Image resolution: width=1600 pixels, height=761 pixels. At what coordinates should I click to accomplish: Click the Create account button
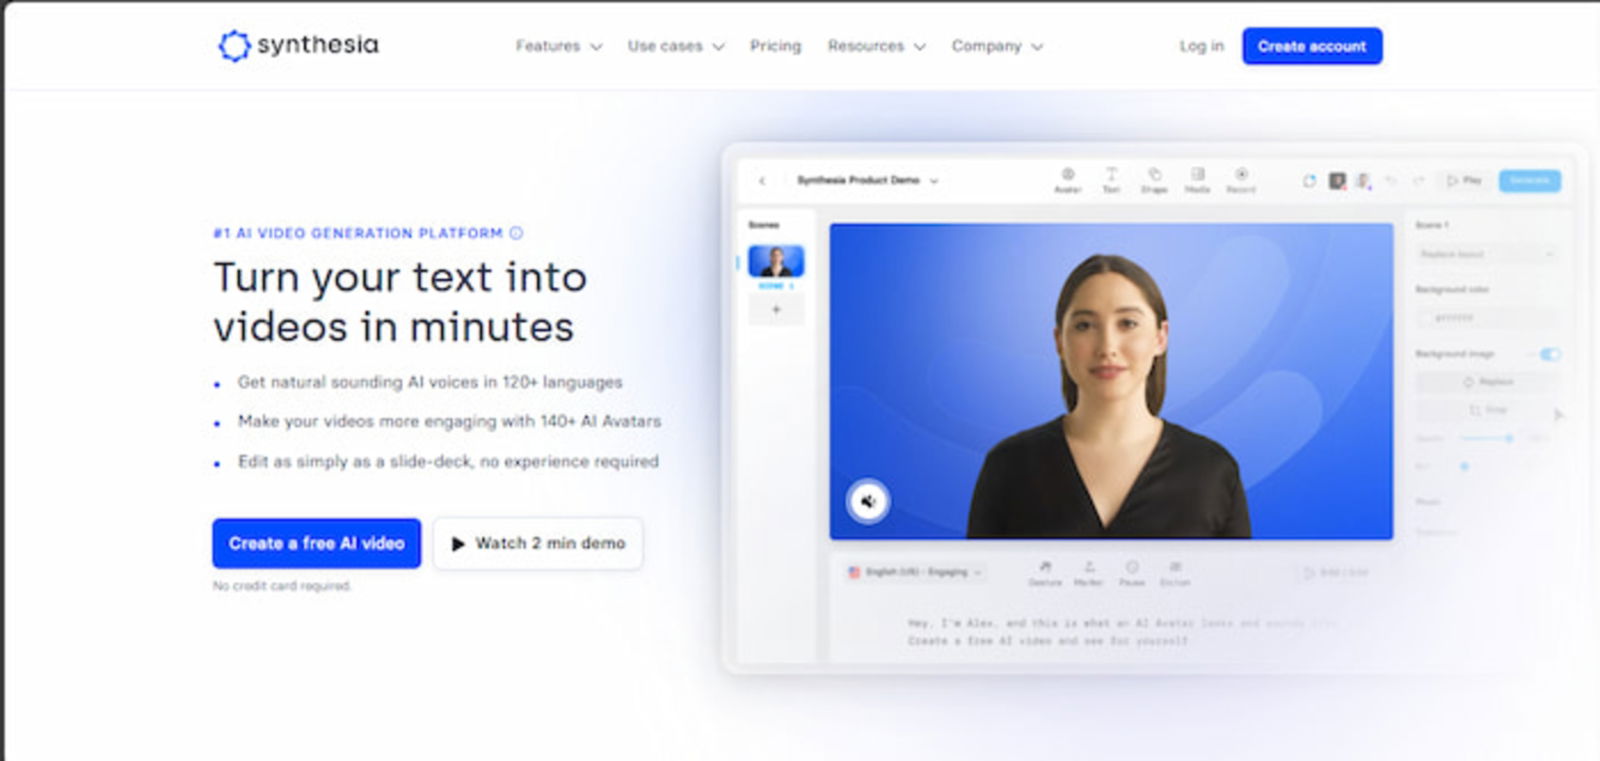(x=1312, y=46)
